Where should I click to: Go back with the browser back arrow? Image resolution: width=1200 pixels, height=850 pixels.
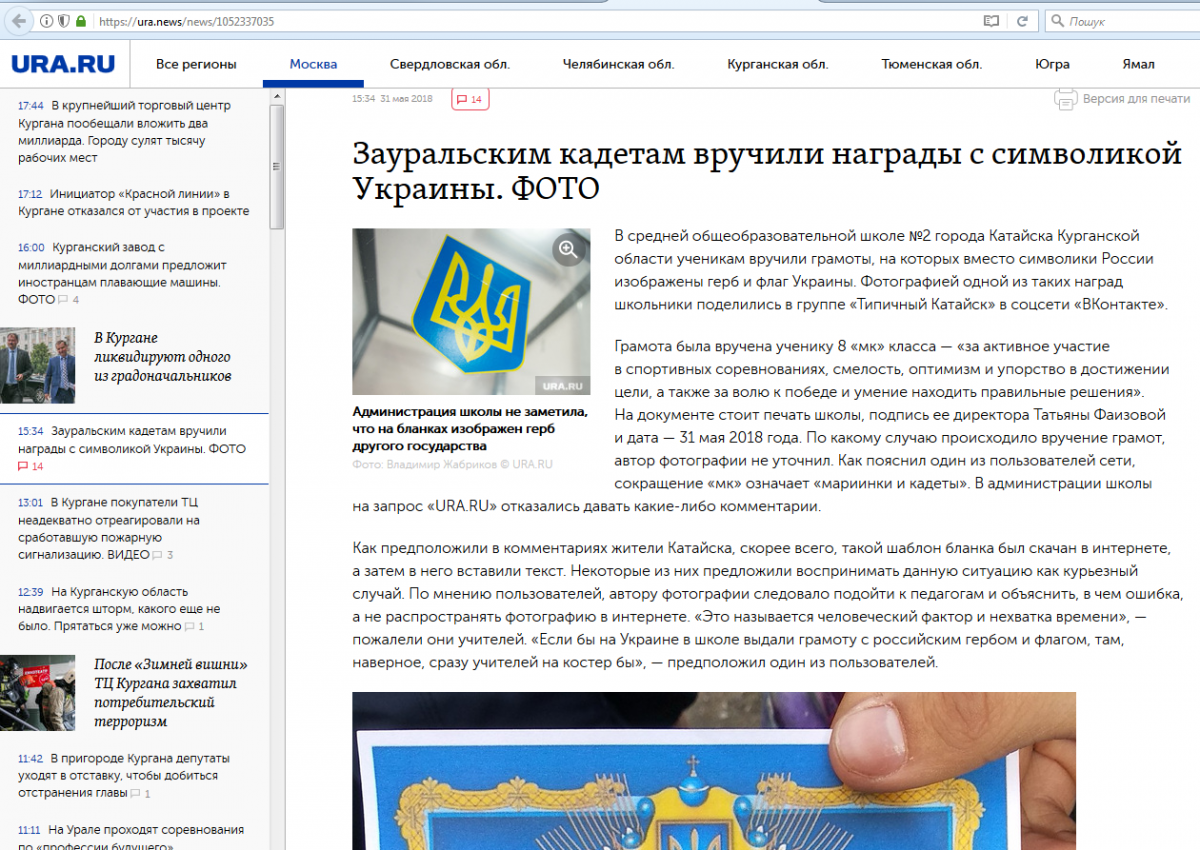[x=19, y=20]
